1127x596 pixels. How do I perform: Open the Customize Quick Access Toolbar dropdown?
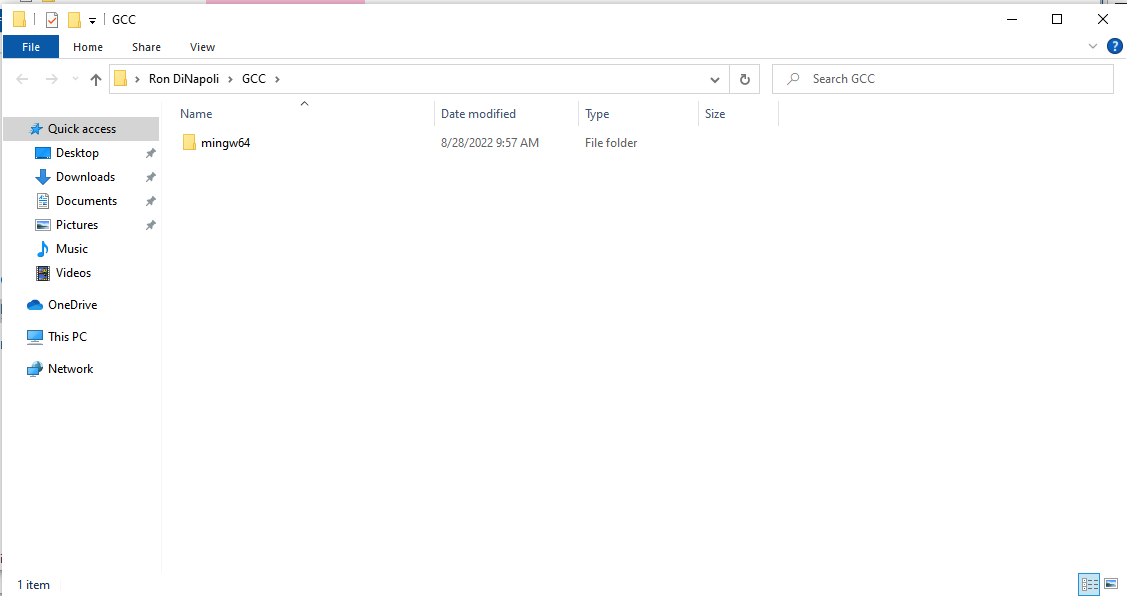[93, 21]
